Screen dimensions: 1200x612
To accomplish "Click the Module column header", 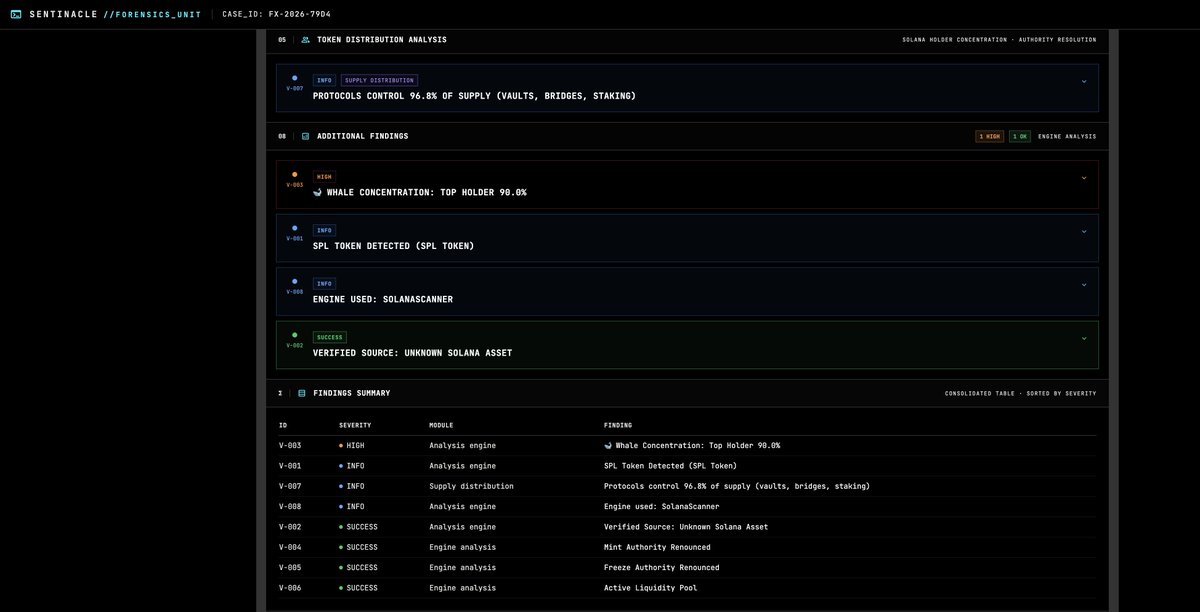I will point(443,425).
